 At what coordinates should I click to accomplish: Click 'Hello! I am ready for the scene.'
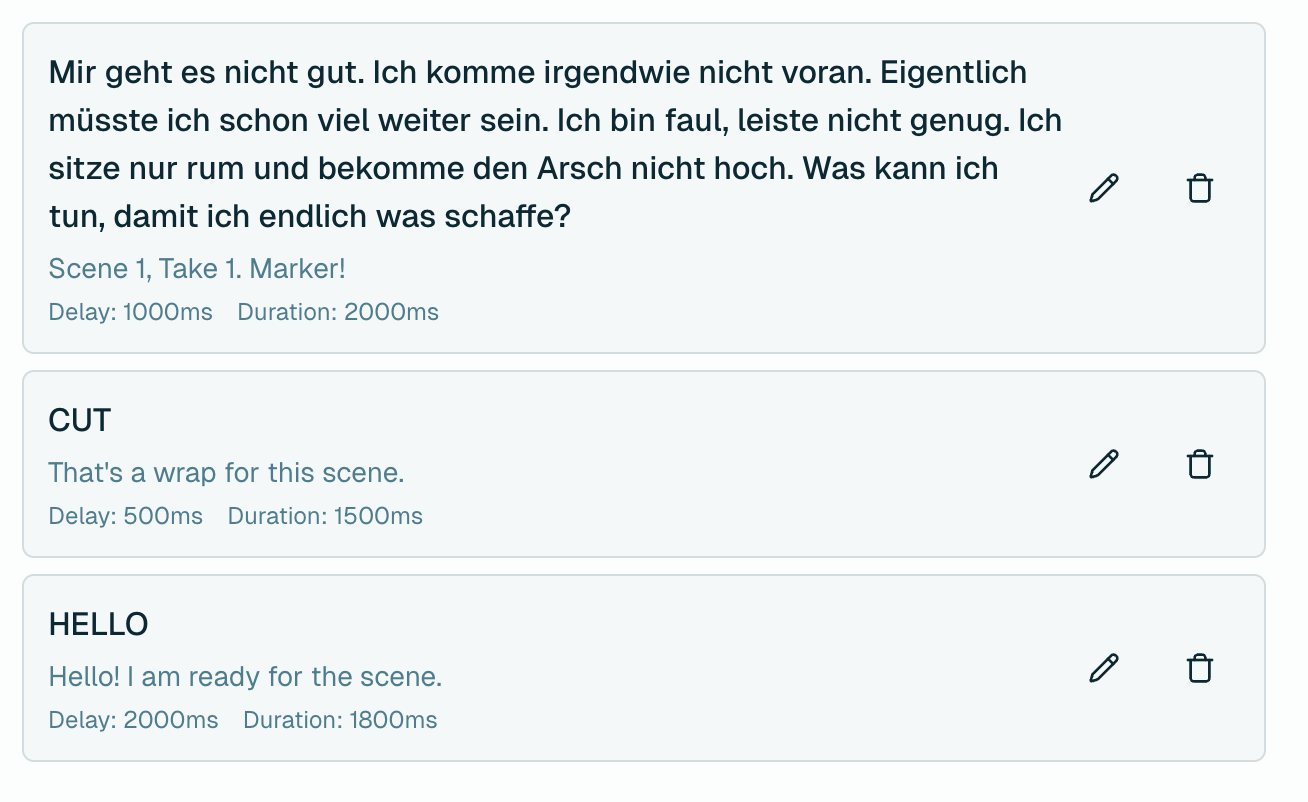coord(245,677)
